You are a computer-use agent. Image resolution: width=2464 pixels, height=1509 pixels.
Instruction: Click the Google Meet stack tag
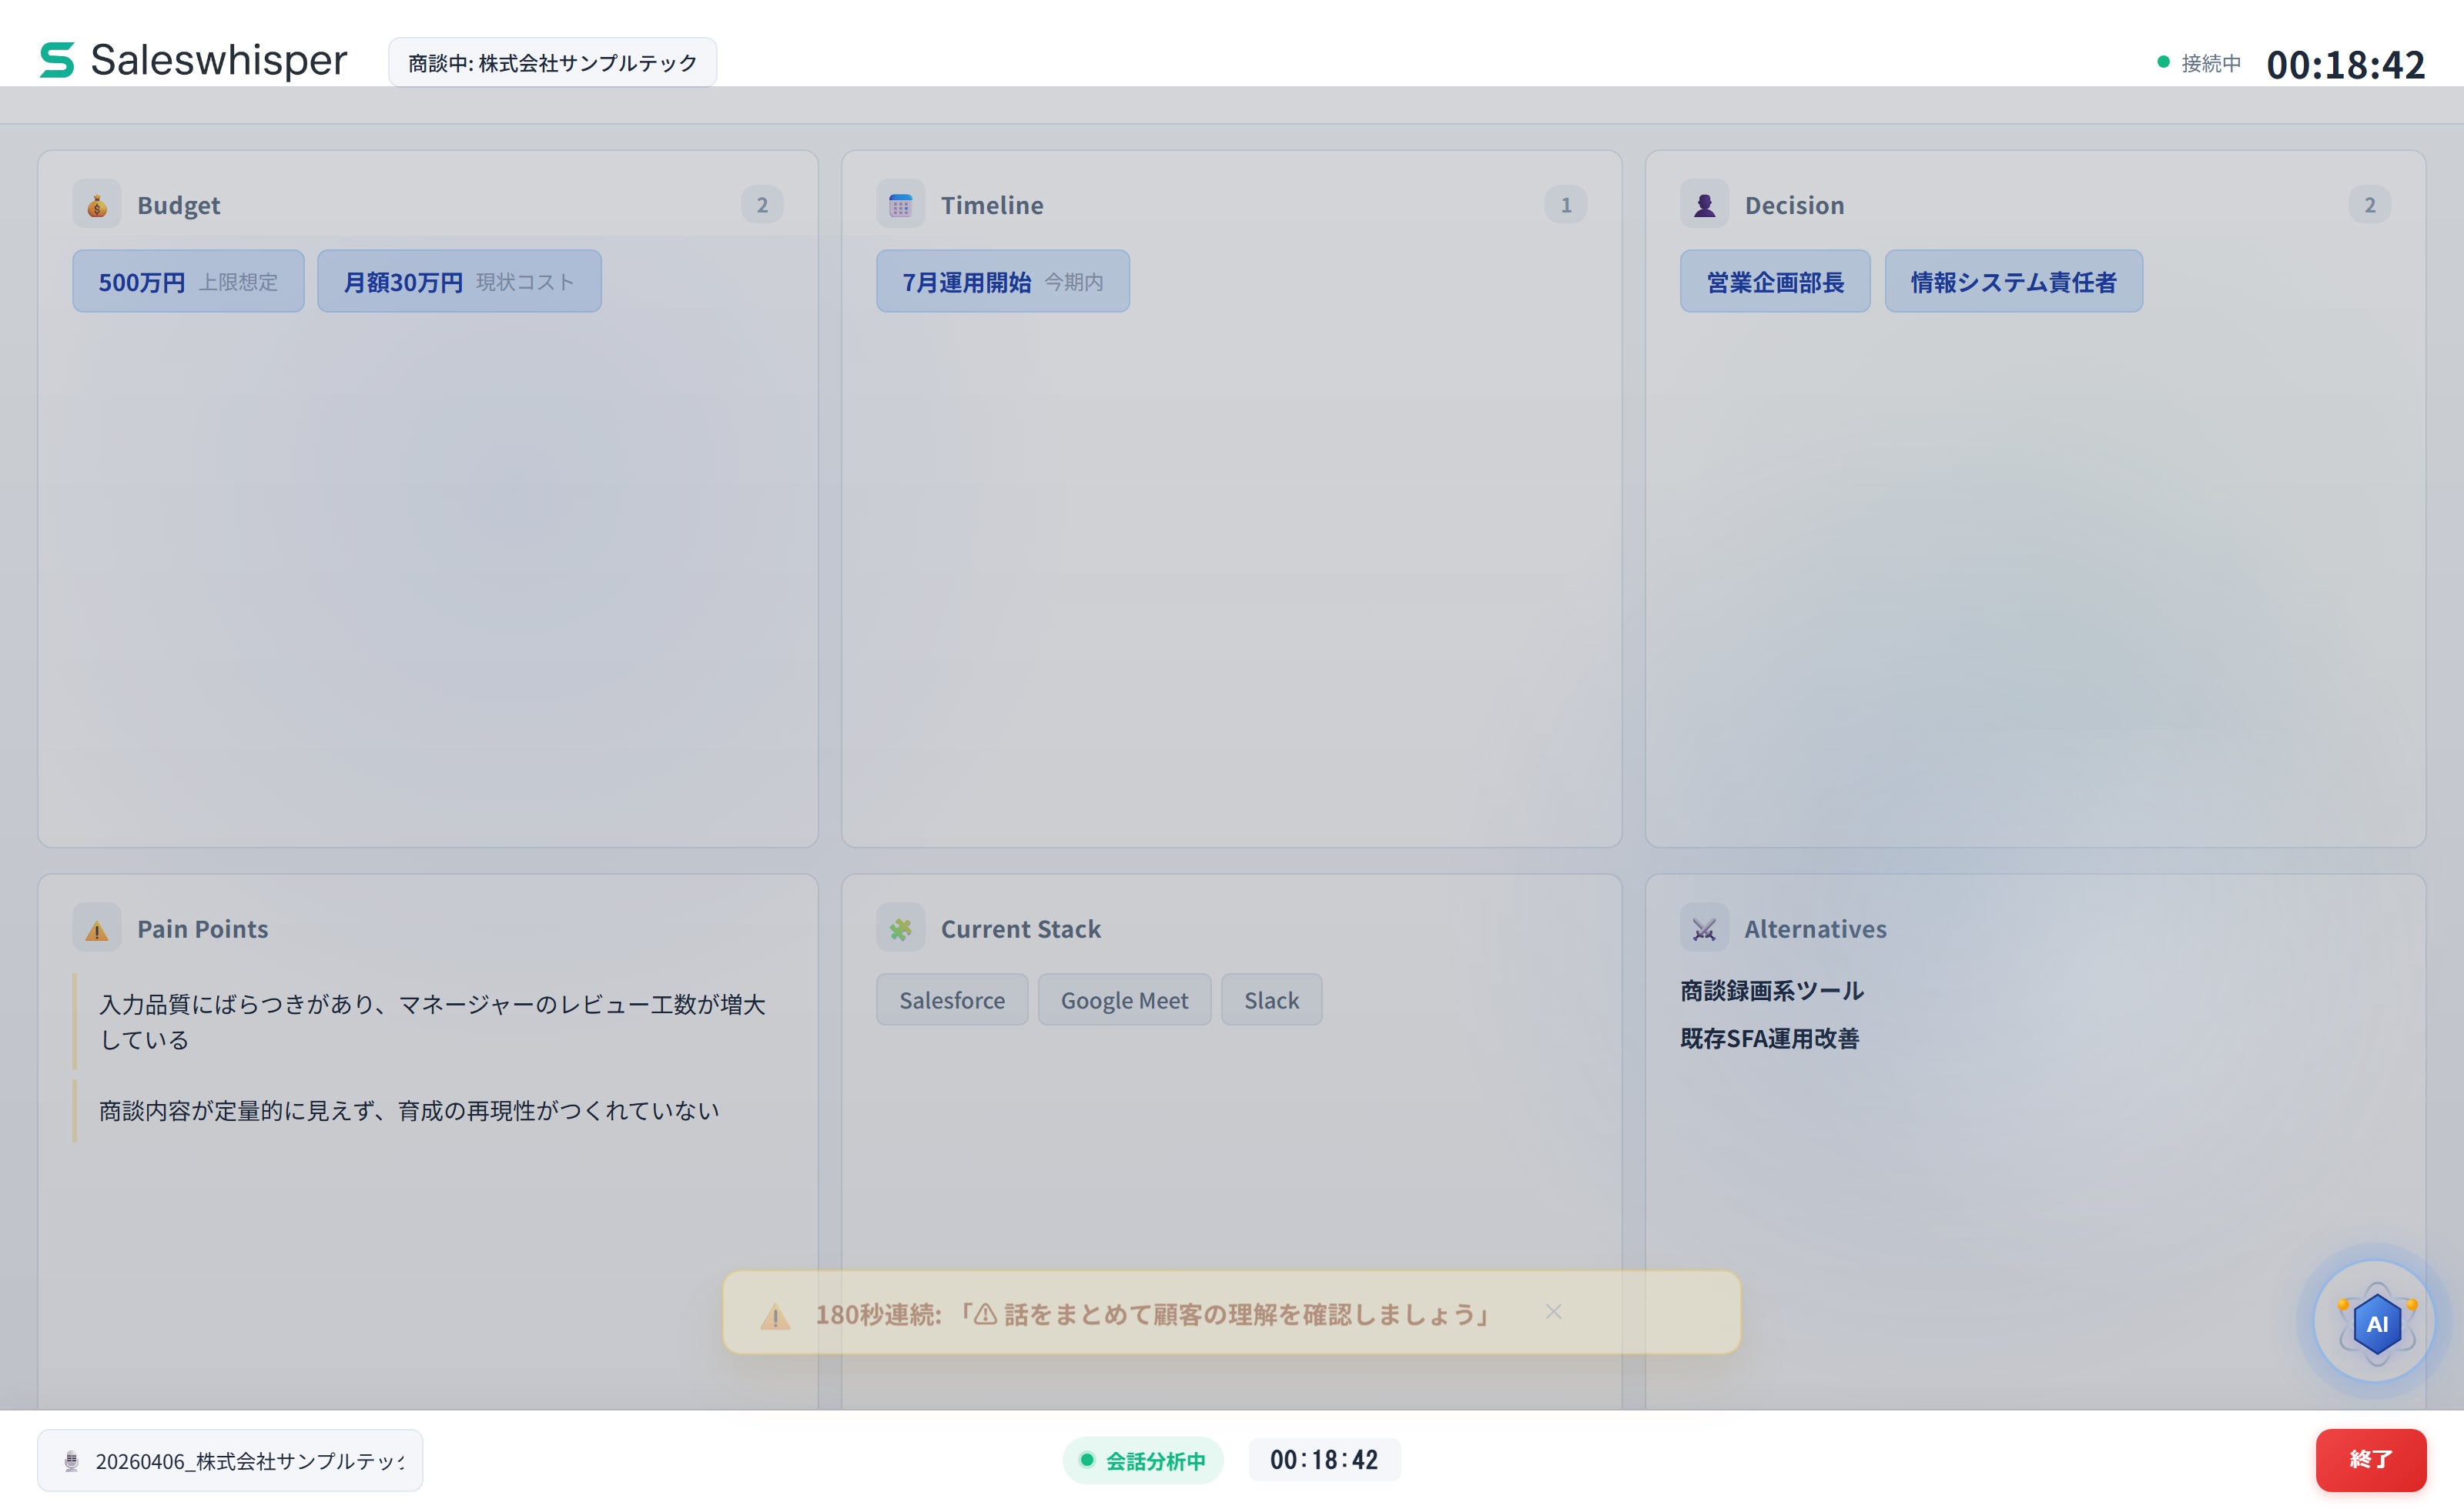[x=1124, y=1000]
